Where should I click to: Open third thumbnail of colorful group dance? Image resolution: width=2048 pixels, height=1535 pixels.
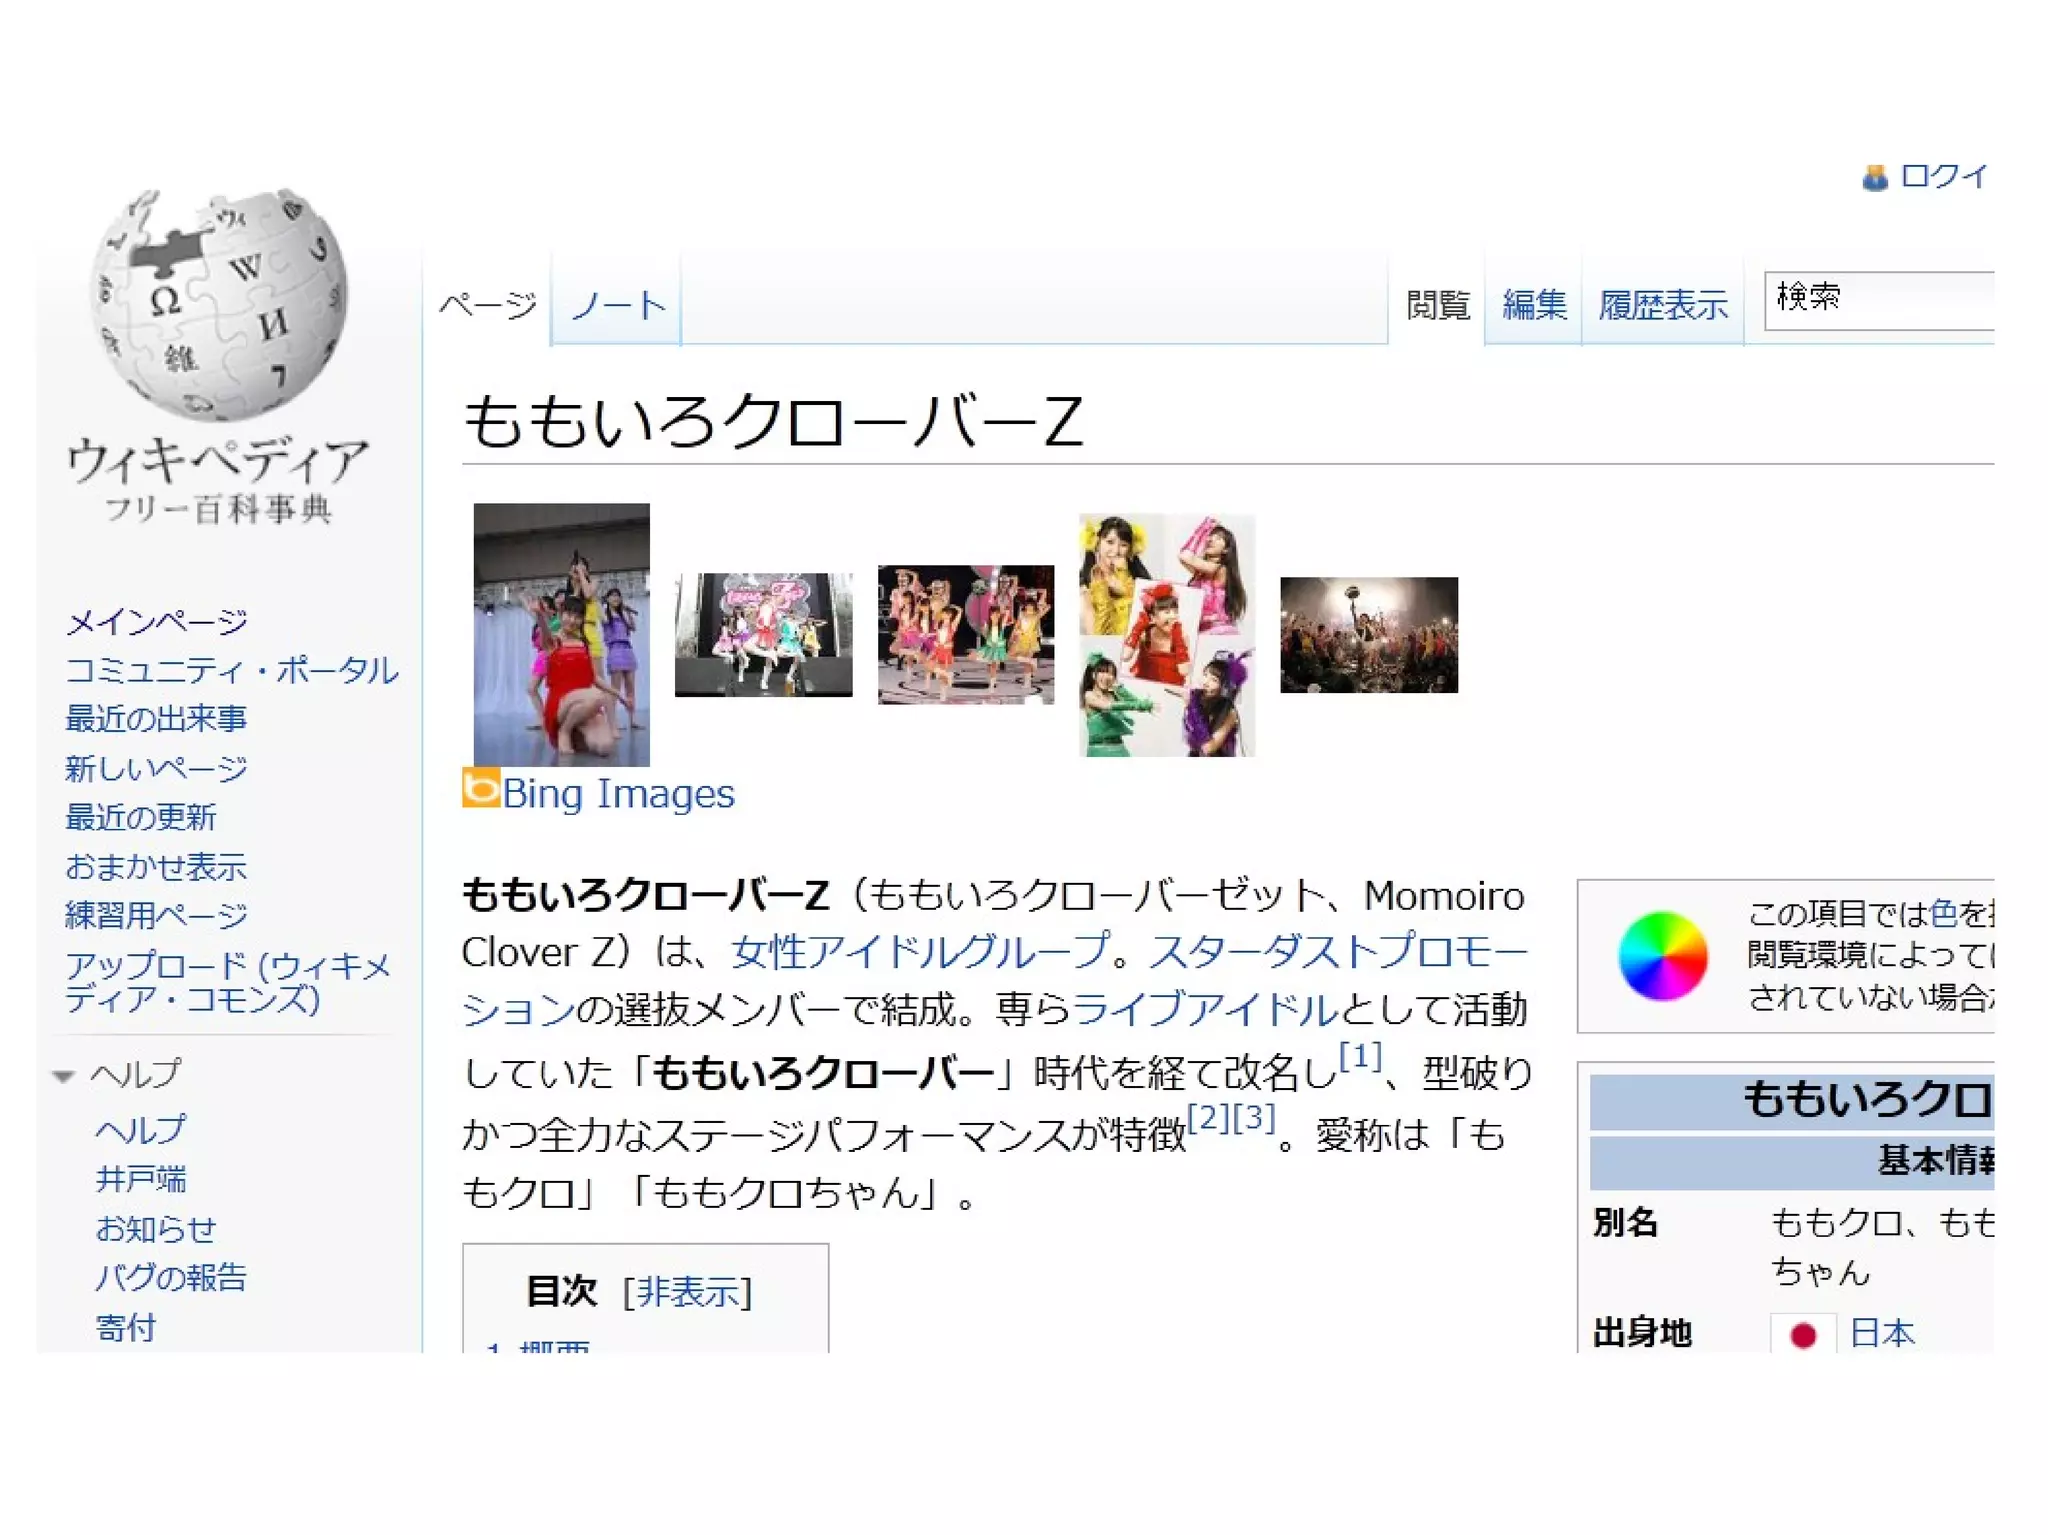tap(966, 634)
